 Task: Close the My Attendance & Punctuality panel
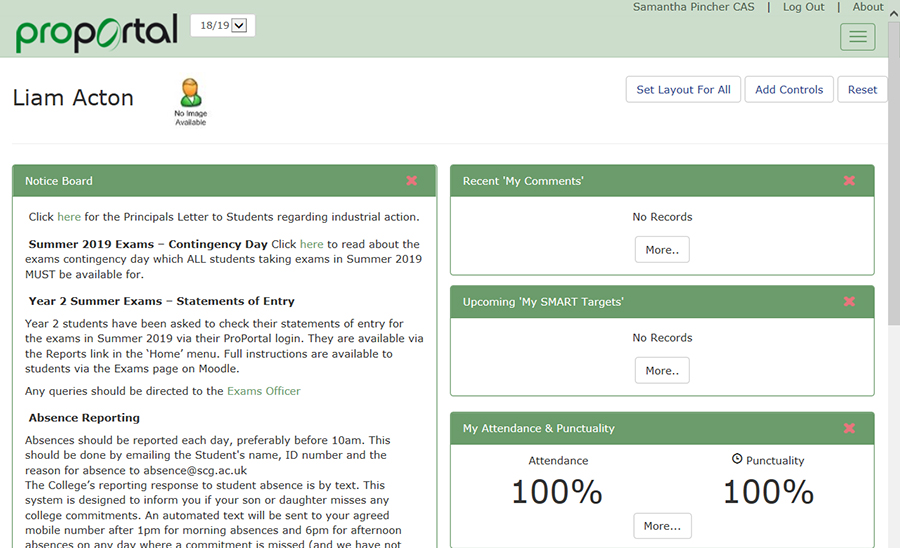(849, 428)
